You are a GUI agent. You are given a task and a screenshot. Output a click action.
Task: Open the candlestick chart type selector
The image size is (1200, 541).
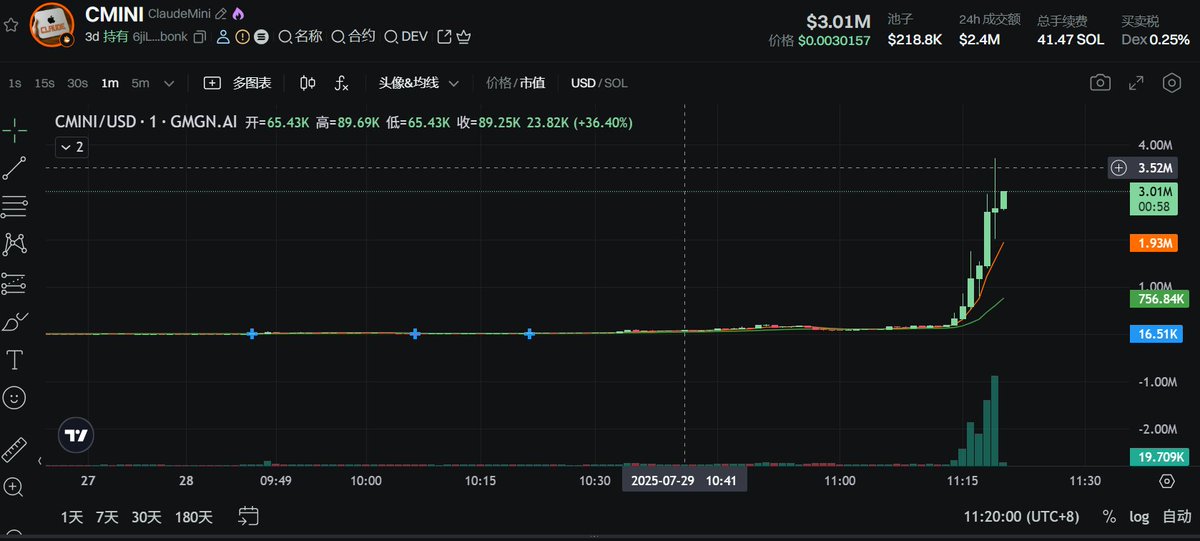(x=308, y=83)
